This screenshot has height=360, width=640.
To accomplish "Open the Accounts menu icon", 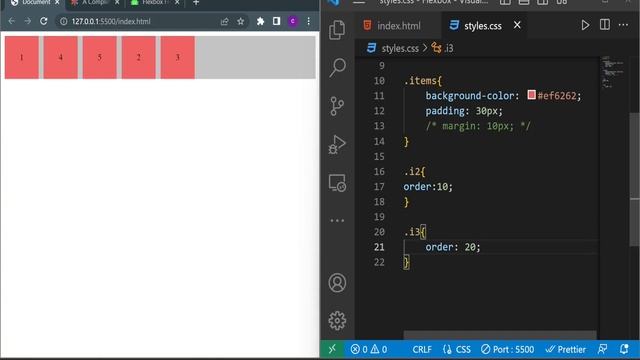I will pyautogui.click(x=337, y=283).
